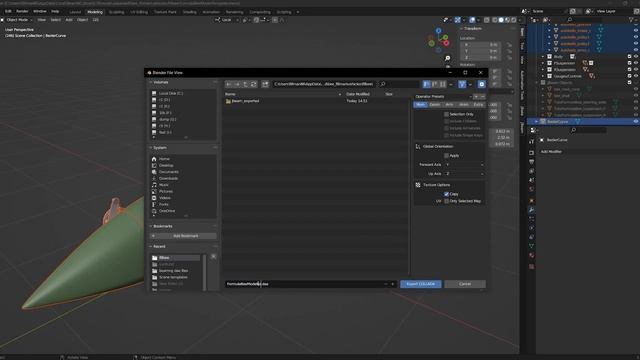This screenshot has width=640, height=360.
Task: Toggle Include Children checkbox
Action: [x=447, y=121]
